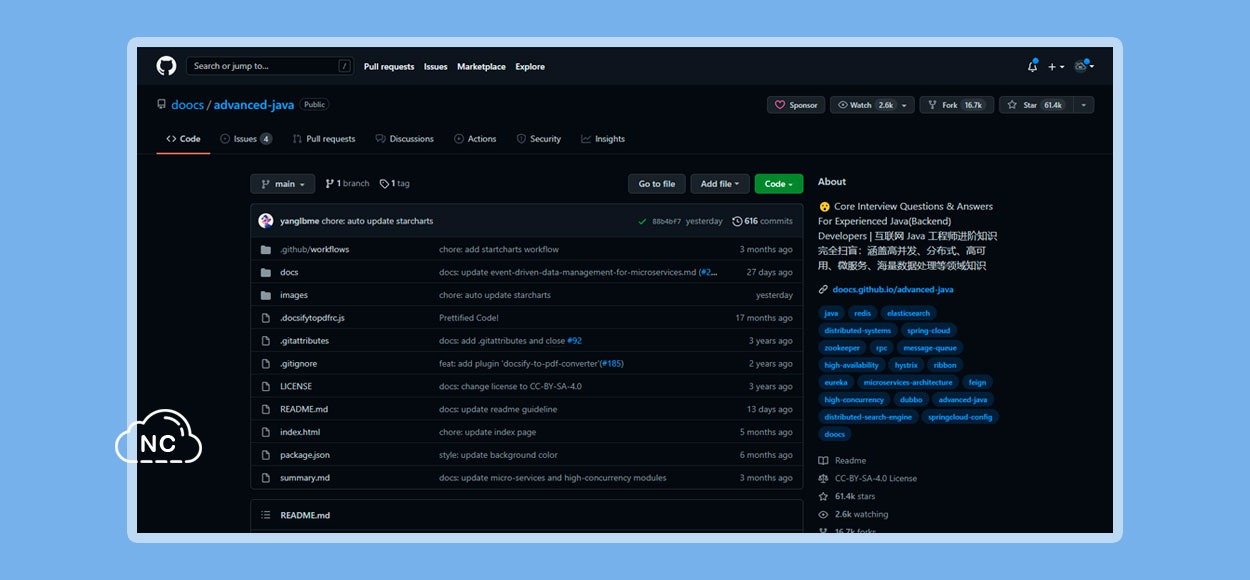The image size is (1250, 580).
Task: Click the folder icon of the docs row
Action: pyautogui.click(x=266, y=272)
